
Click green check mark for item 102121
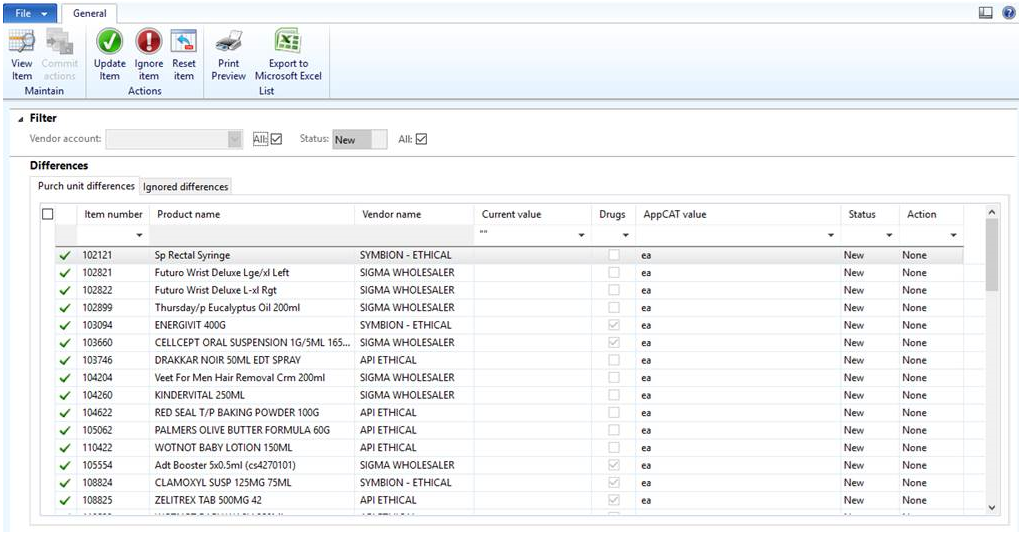pos(65,255)
